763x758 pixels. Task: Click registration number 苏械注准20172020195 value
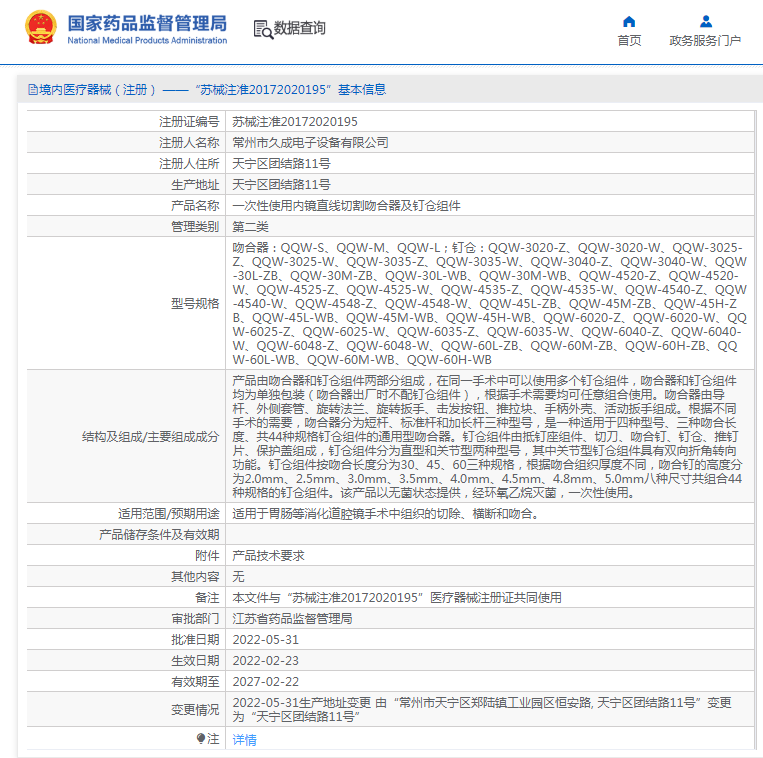295,122
